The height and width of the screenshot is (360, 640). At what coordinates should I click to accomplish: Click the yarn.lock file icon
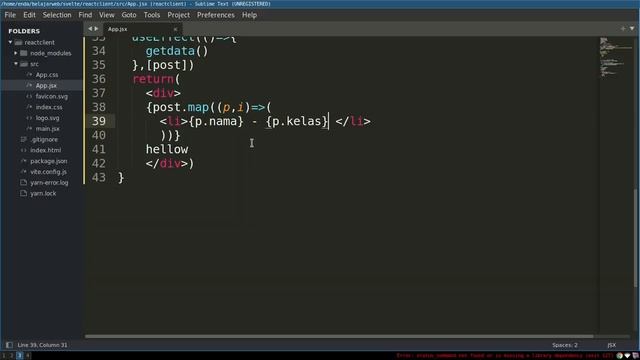coord(23,193)
